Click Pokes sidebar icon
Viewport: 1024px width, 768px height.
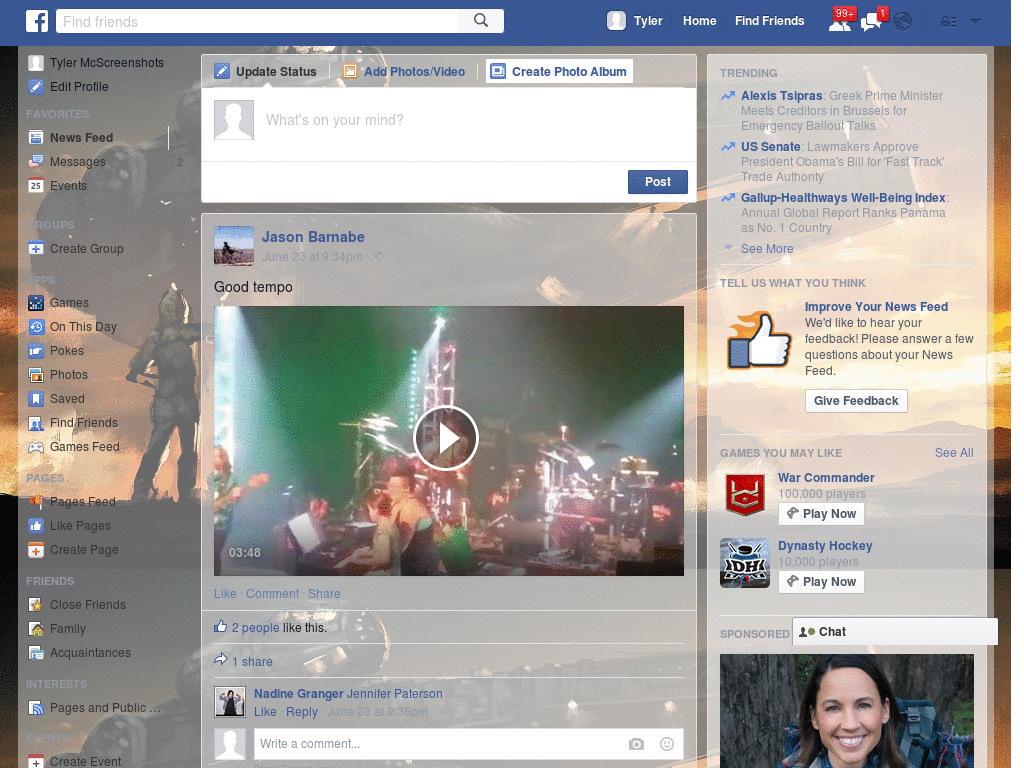pos(36,351)
